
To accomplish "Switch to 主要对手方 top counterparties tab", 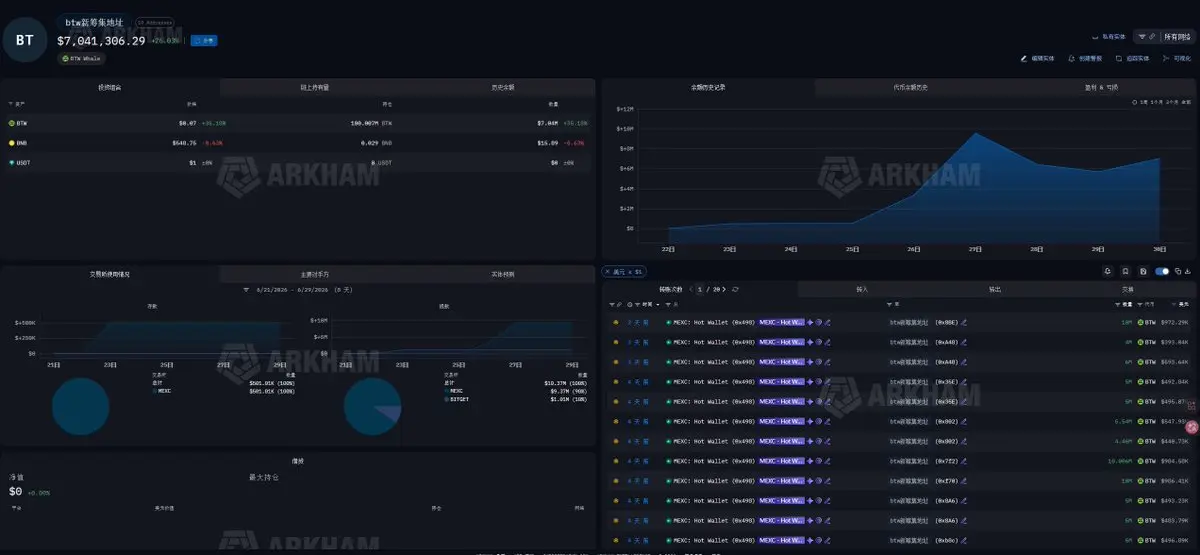I will click(315, 273).
